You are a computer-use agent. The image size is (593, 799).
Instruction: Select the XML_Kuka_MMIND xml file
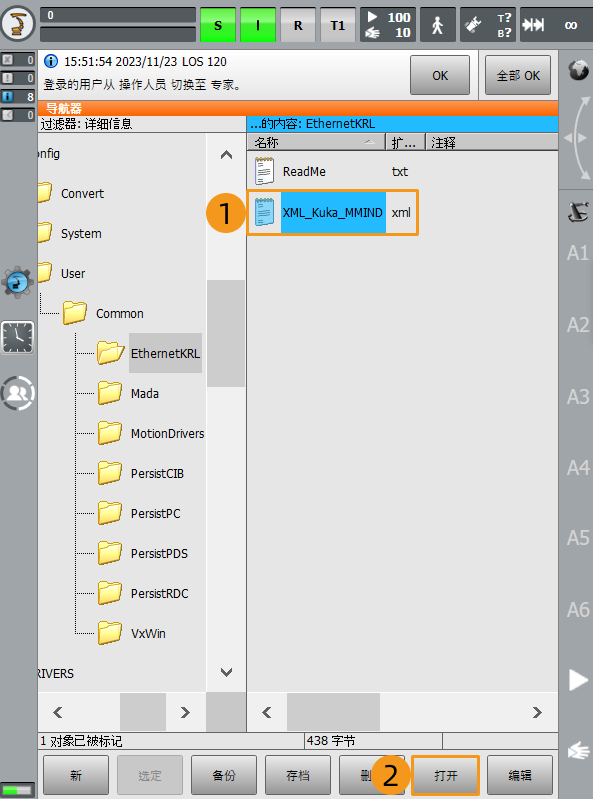tap(333, 212)
